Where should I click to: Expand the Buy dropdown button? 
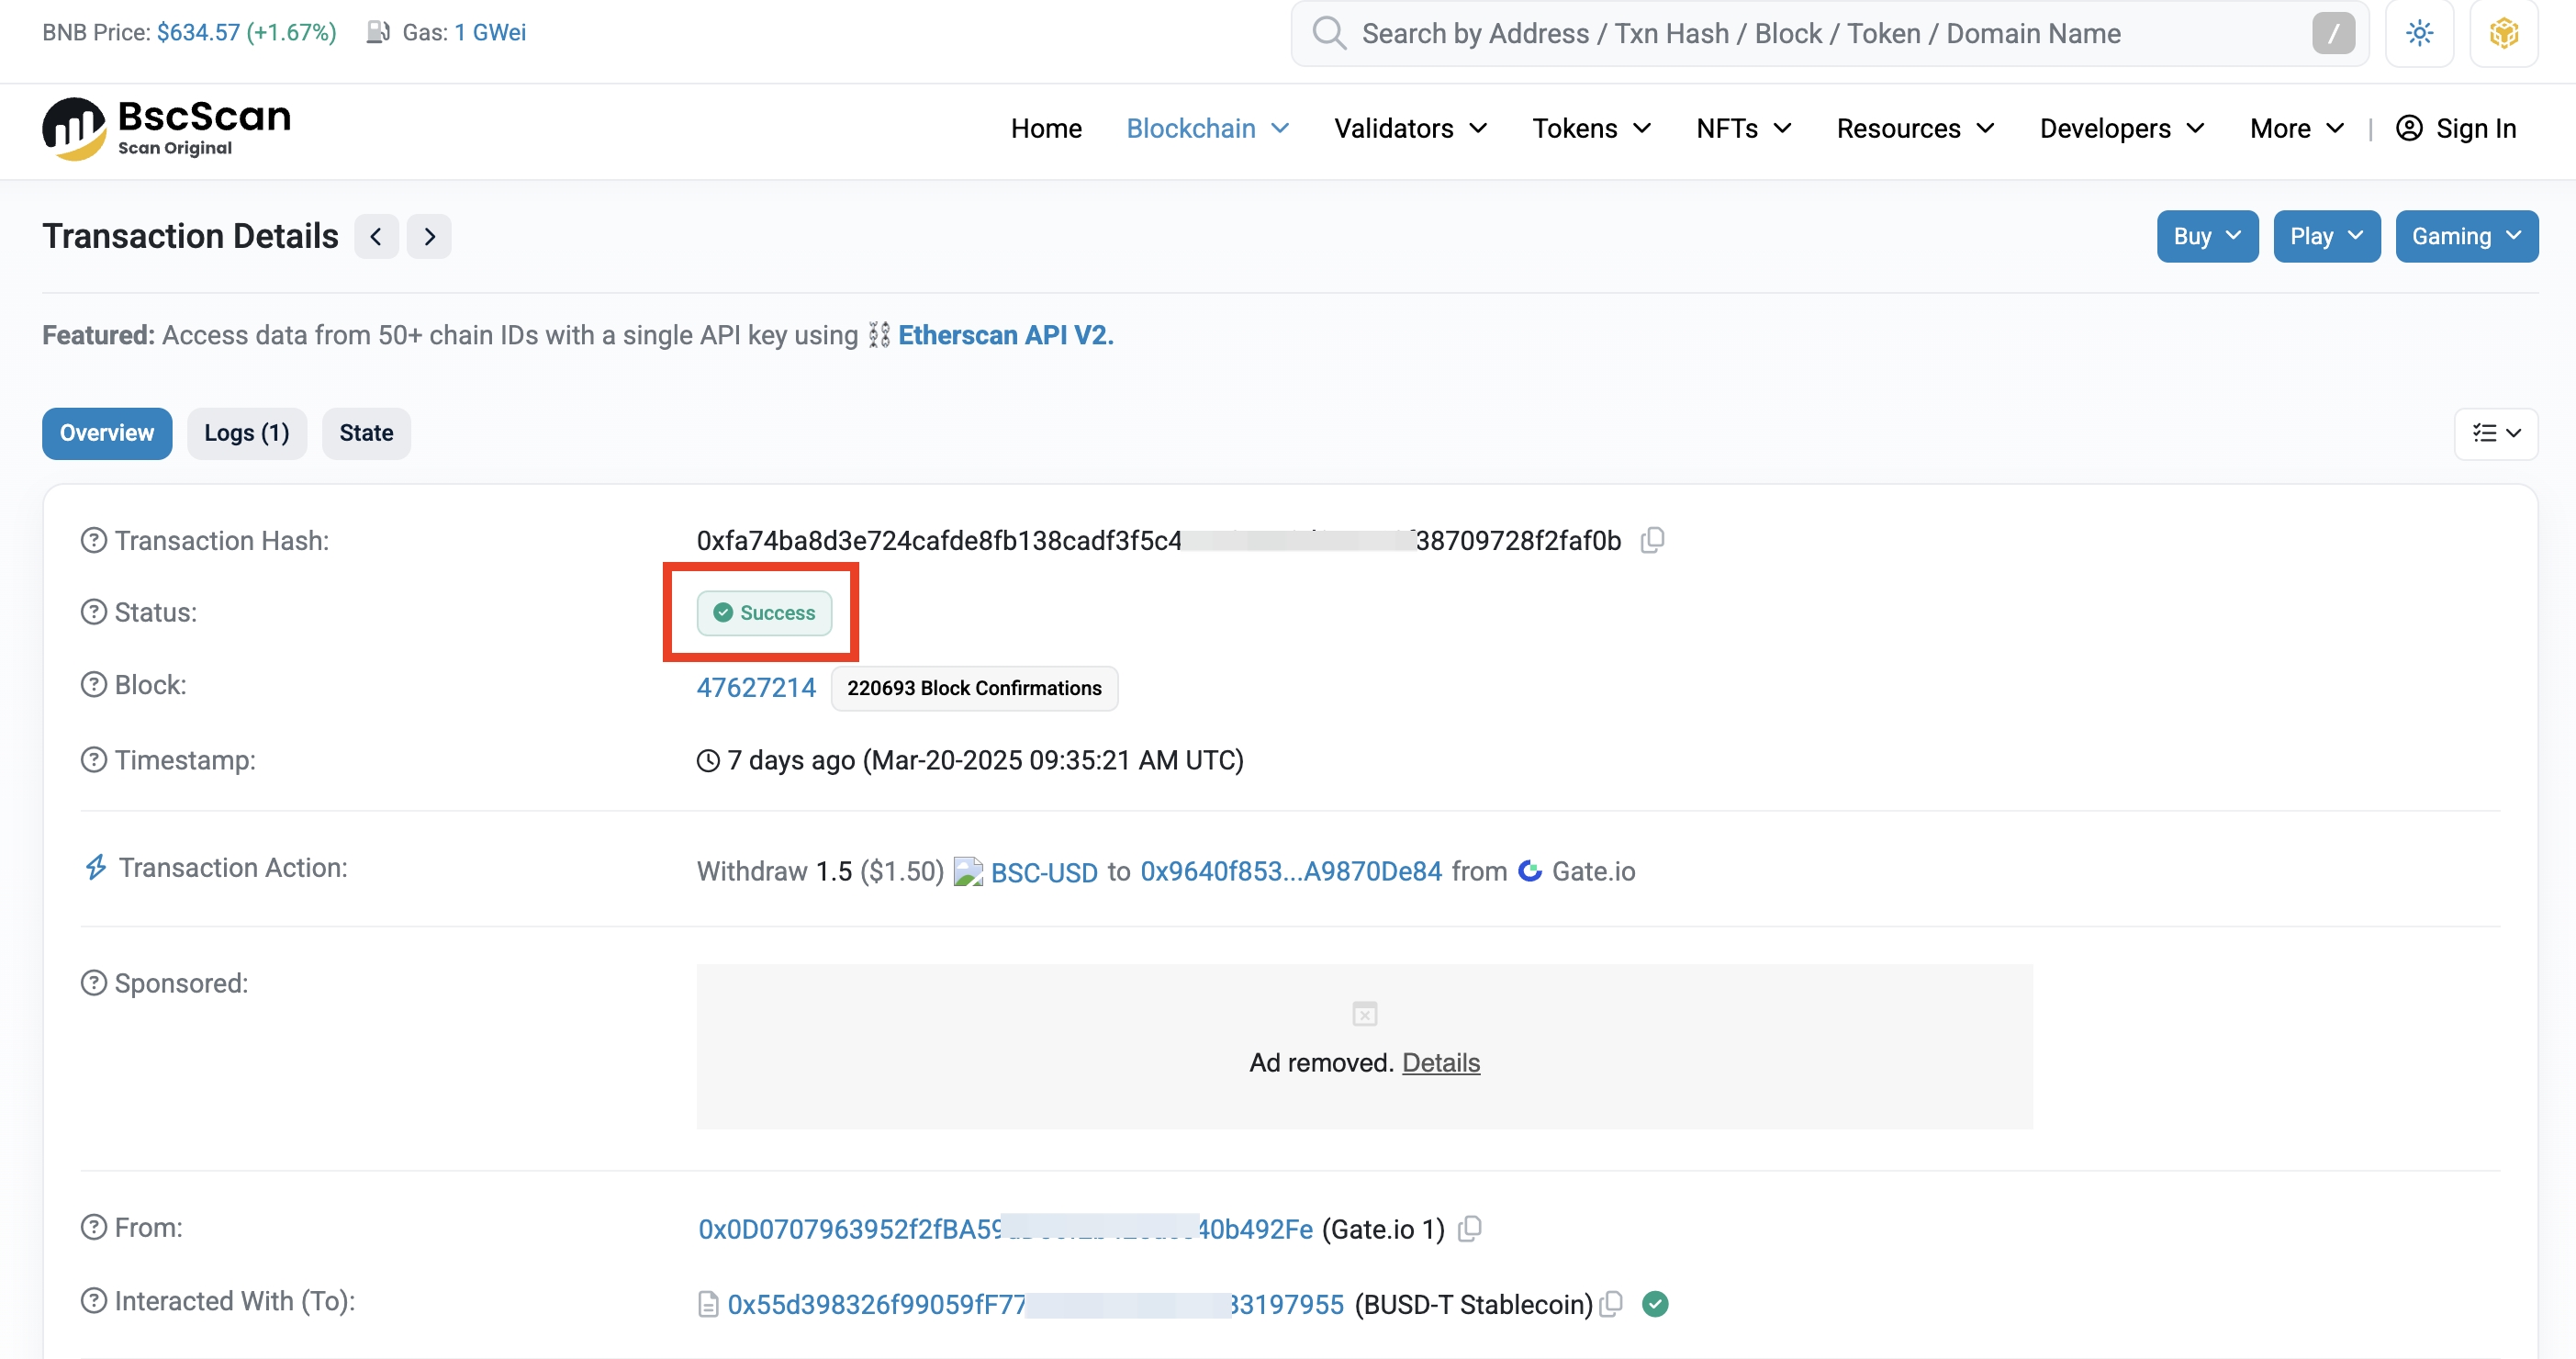coord(2206,237)
